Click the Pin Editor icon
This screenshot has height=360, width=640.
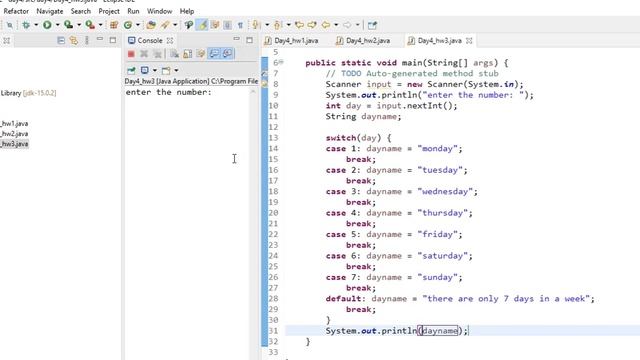(x=372, y=25)
